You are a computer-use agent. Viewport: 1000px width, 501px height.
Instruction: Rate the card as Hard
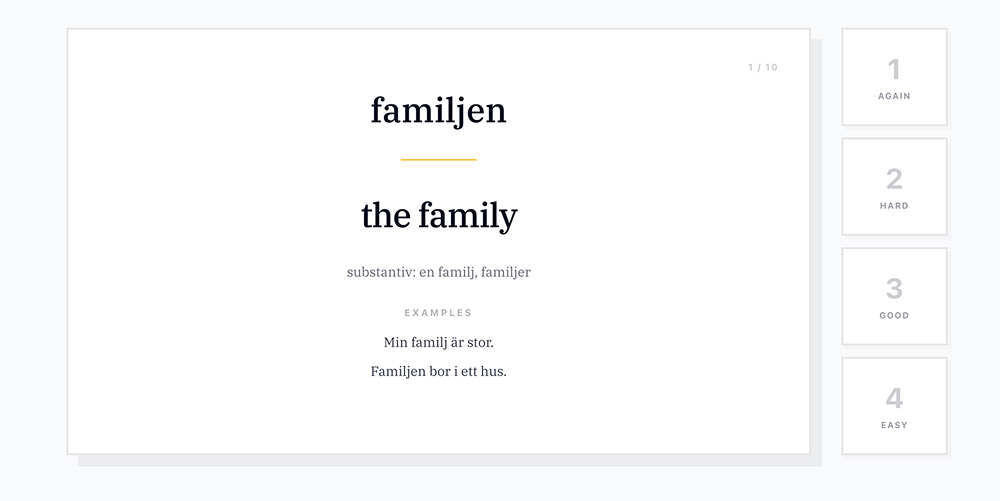tap(894, 187)
